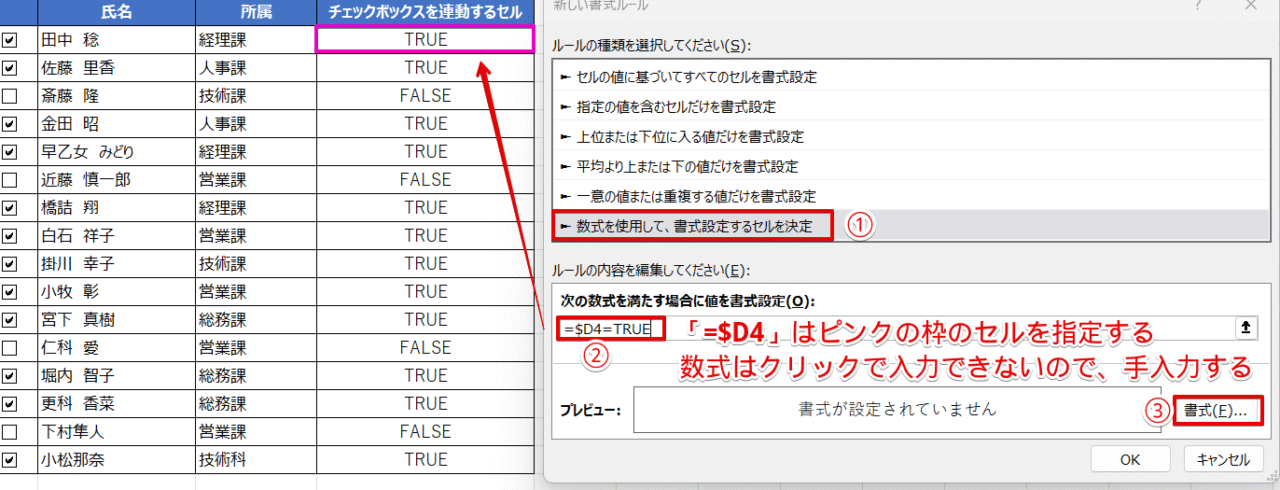This screenshot has width=1280, height=490.
Task: Select the name cell 下村隼人
Action: click(116, 433)
